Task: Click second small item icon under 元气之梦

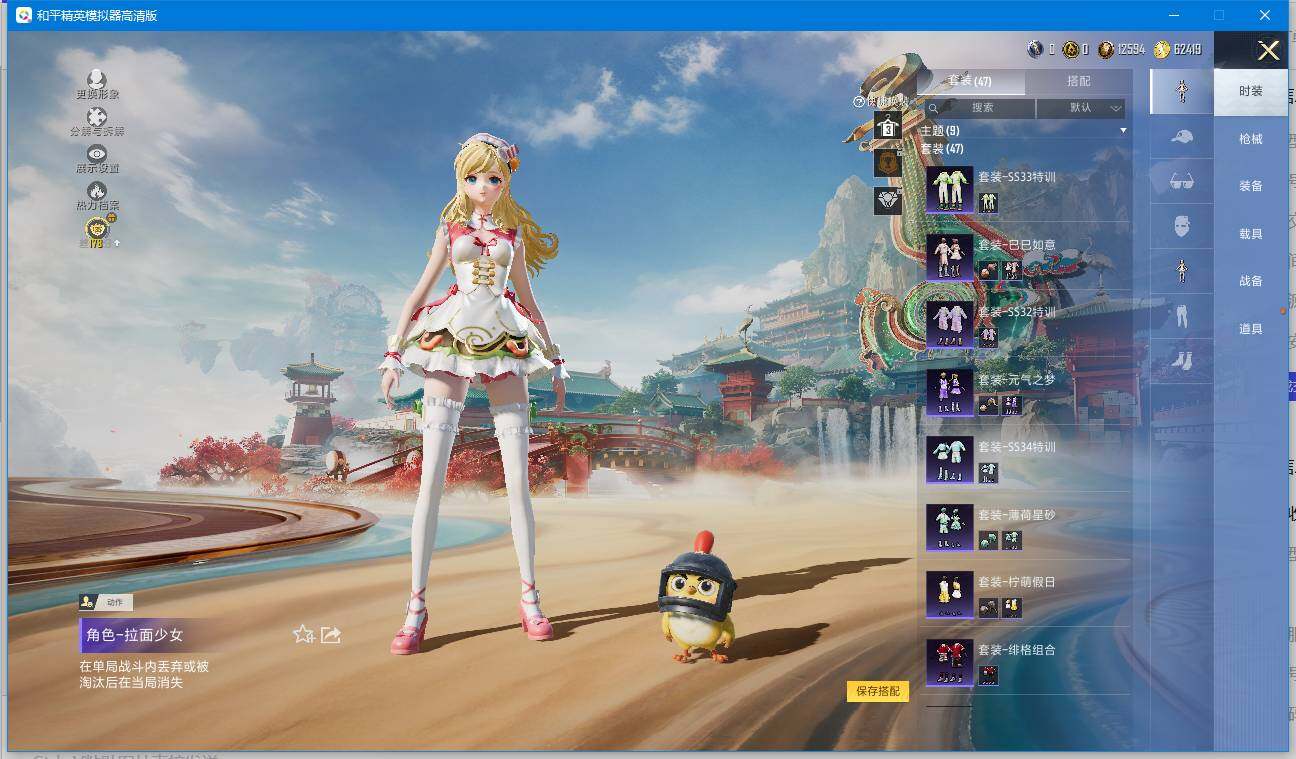Action: click(1012, 404)
